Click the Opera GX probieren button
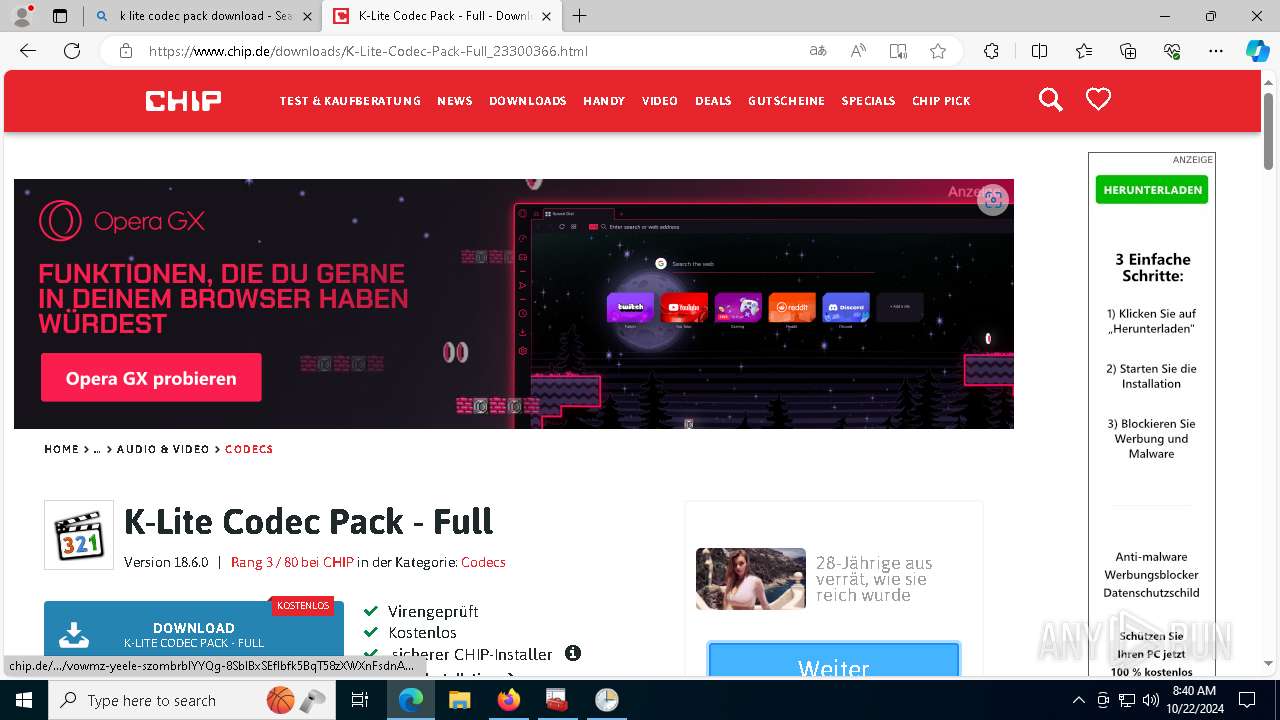Image resolution: width=1280 pixels, height=720 pixels. 151,378
